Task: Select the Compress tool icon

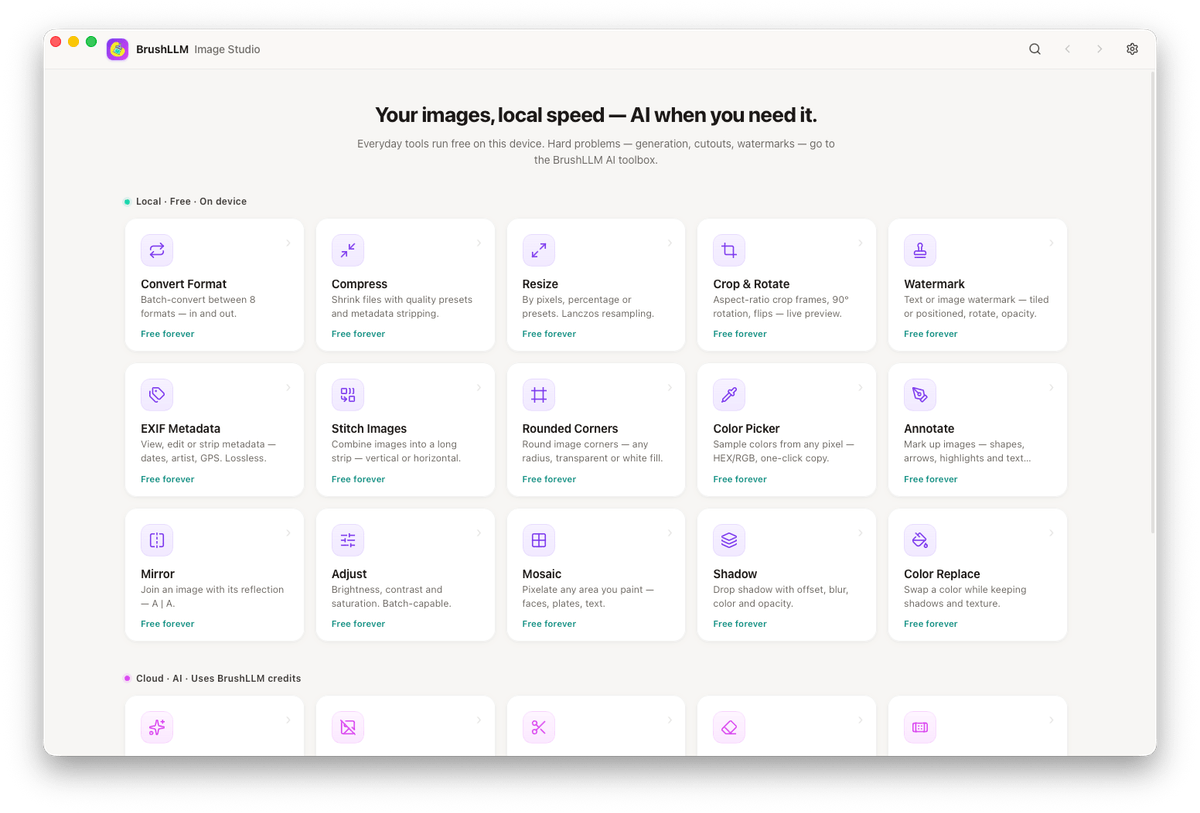Action: click(348, 250)
